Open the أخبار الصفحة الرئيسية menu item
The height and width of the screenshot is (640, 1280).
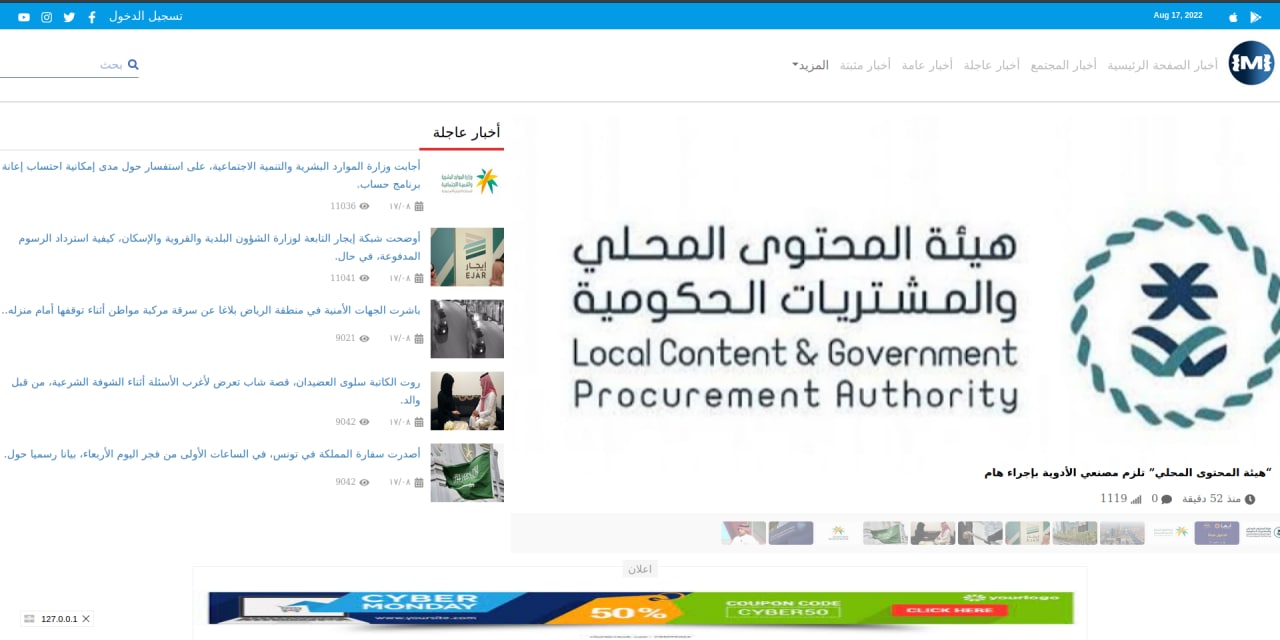[1162, 65]
